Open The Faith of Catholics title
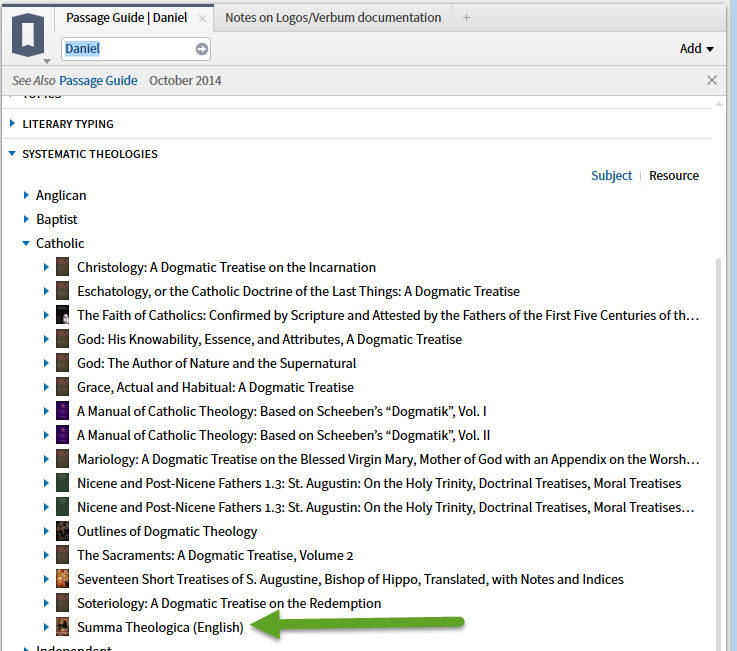This screenshot has width=737, height=651. 388,315
